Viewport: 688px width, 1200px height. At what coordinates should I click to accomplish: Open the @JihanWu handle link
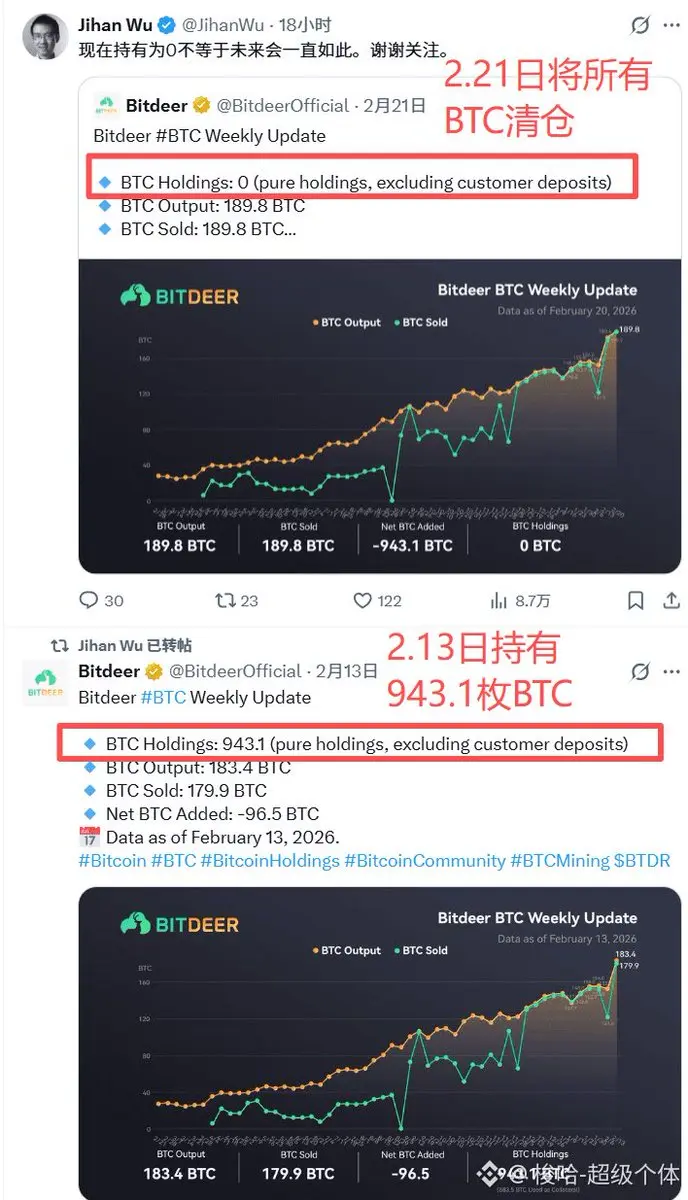pyautogui.click(x=223, y=25)
